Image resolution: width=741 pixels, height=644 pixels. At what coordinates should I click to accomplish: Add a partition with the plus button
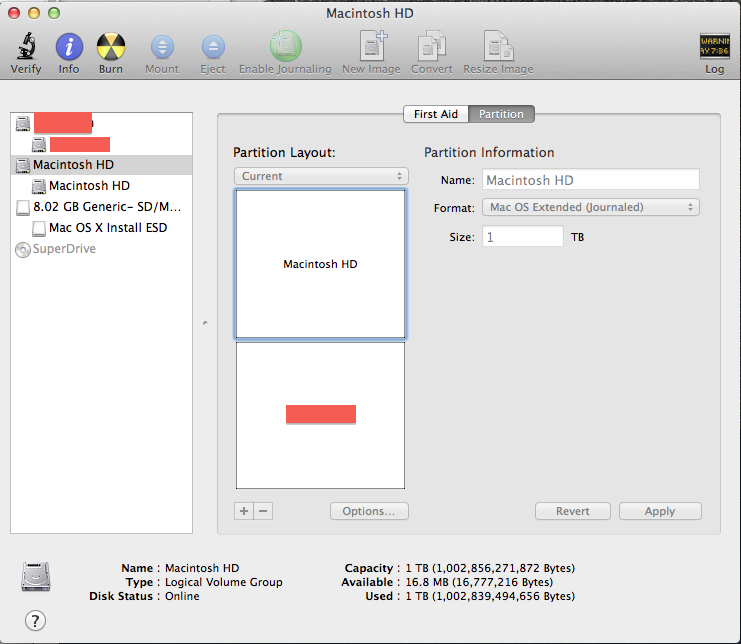click(244, 511)
